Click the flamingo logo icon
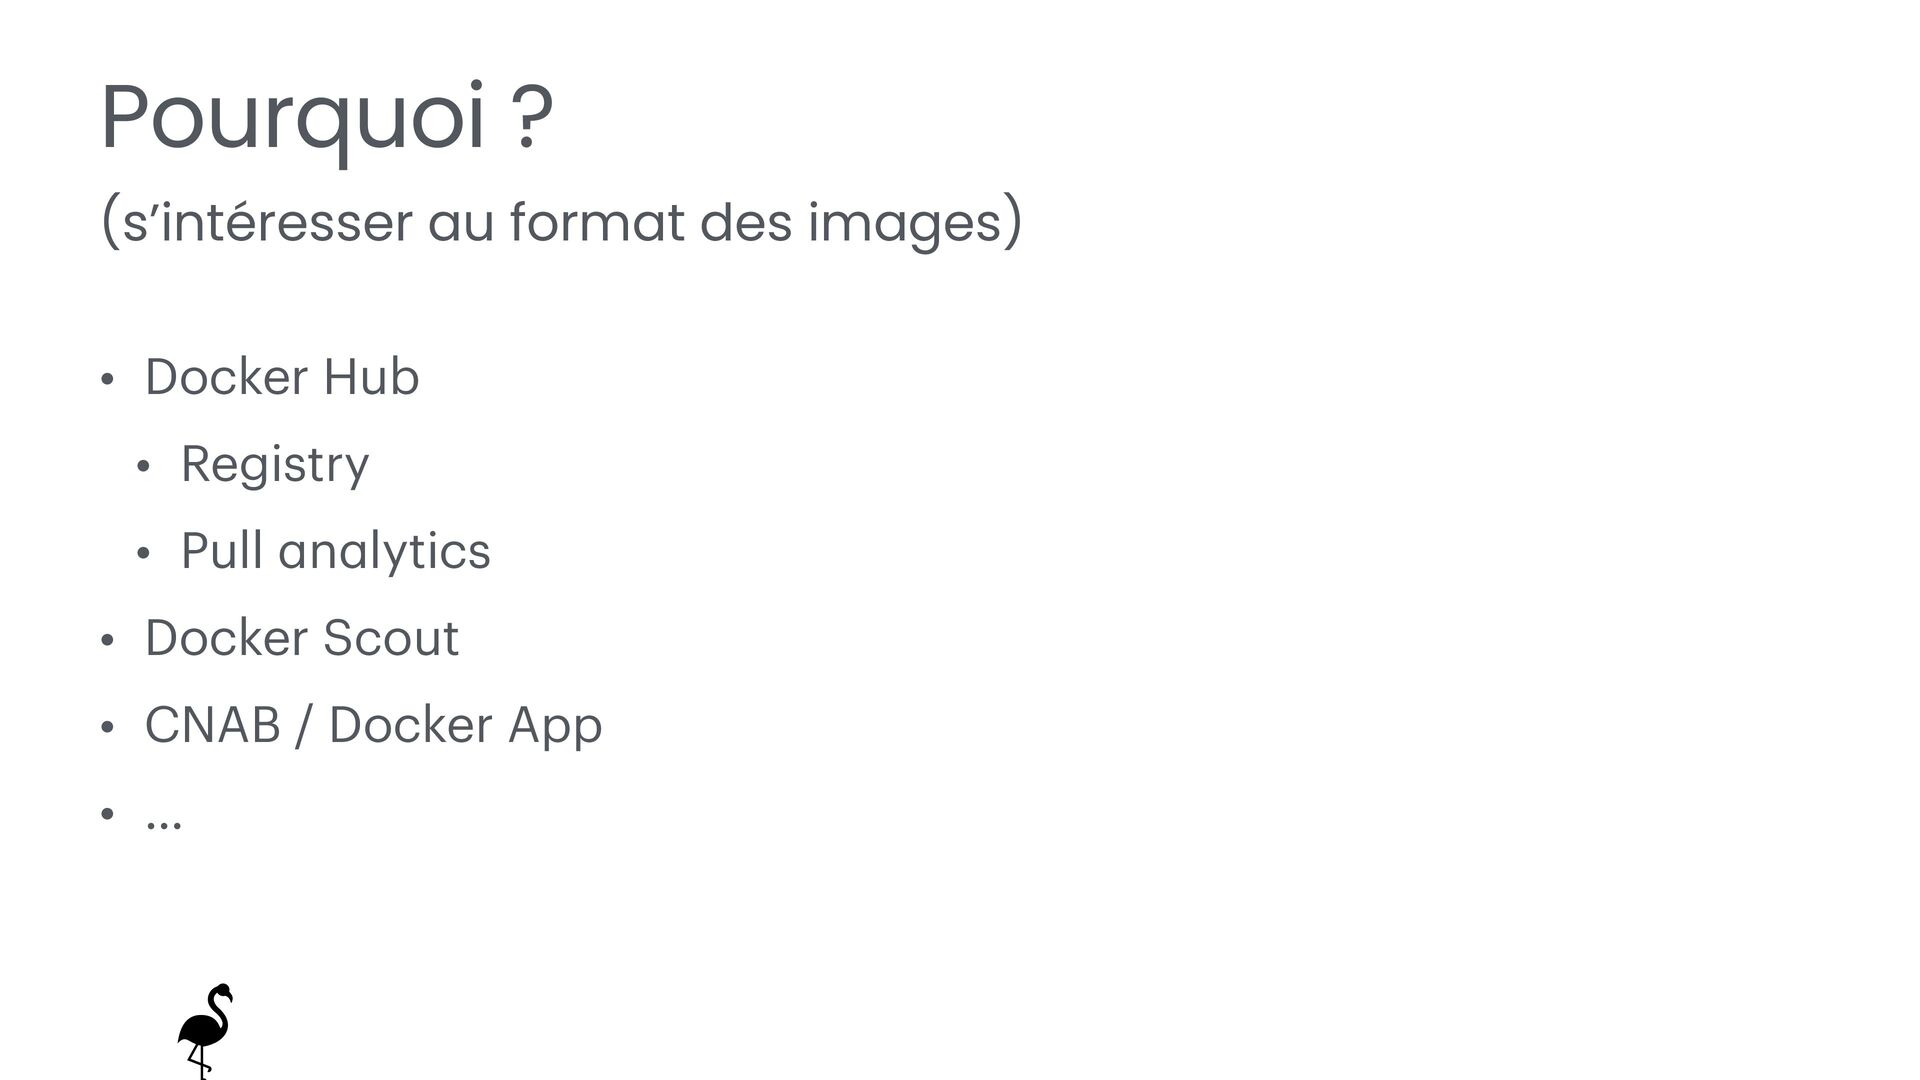Screen dimensions: 1920x1080 tap(206, 1031)
